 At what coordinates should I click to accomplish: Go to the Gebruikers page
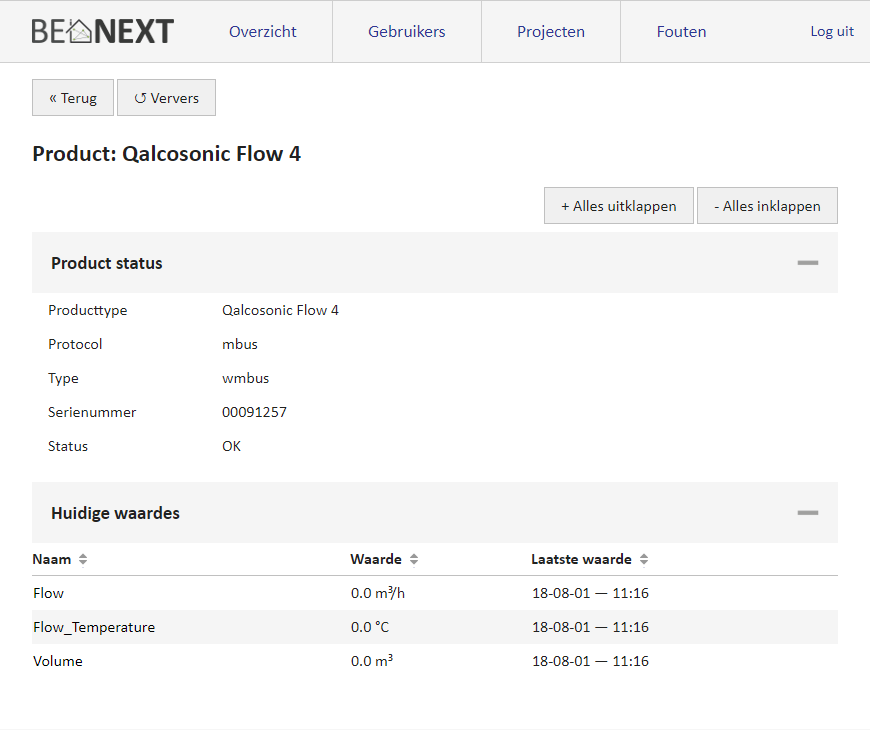pyautogui.click(x=407, y=32)
